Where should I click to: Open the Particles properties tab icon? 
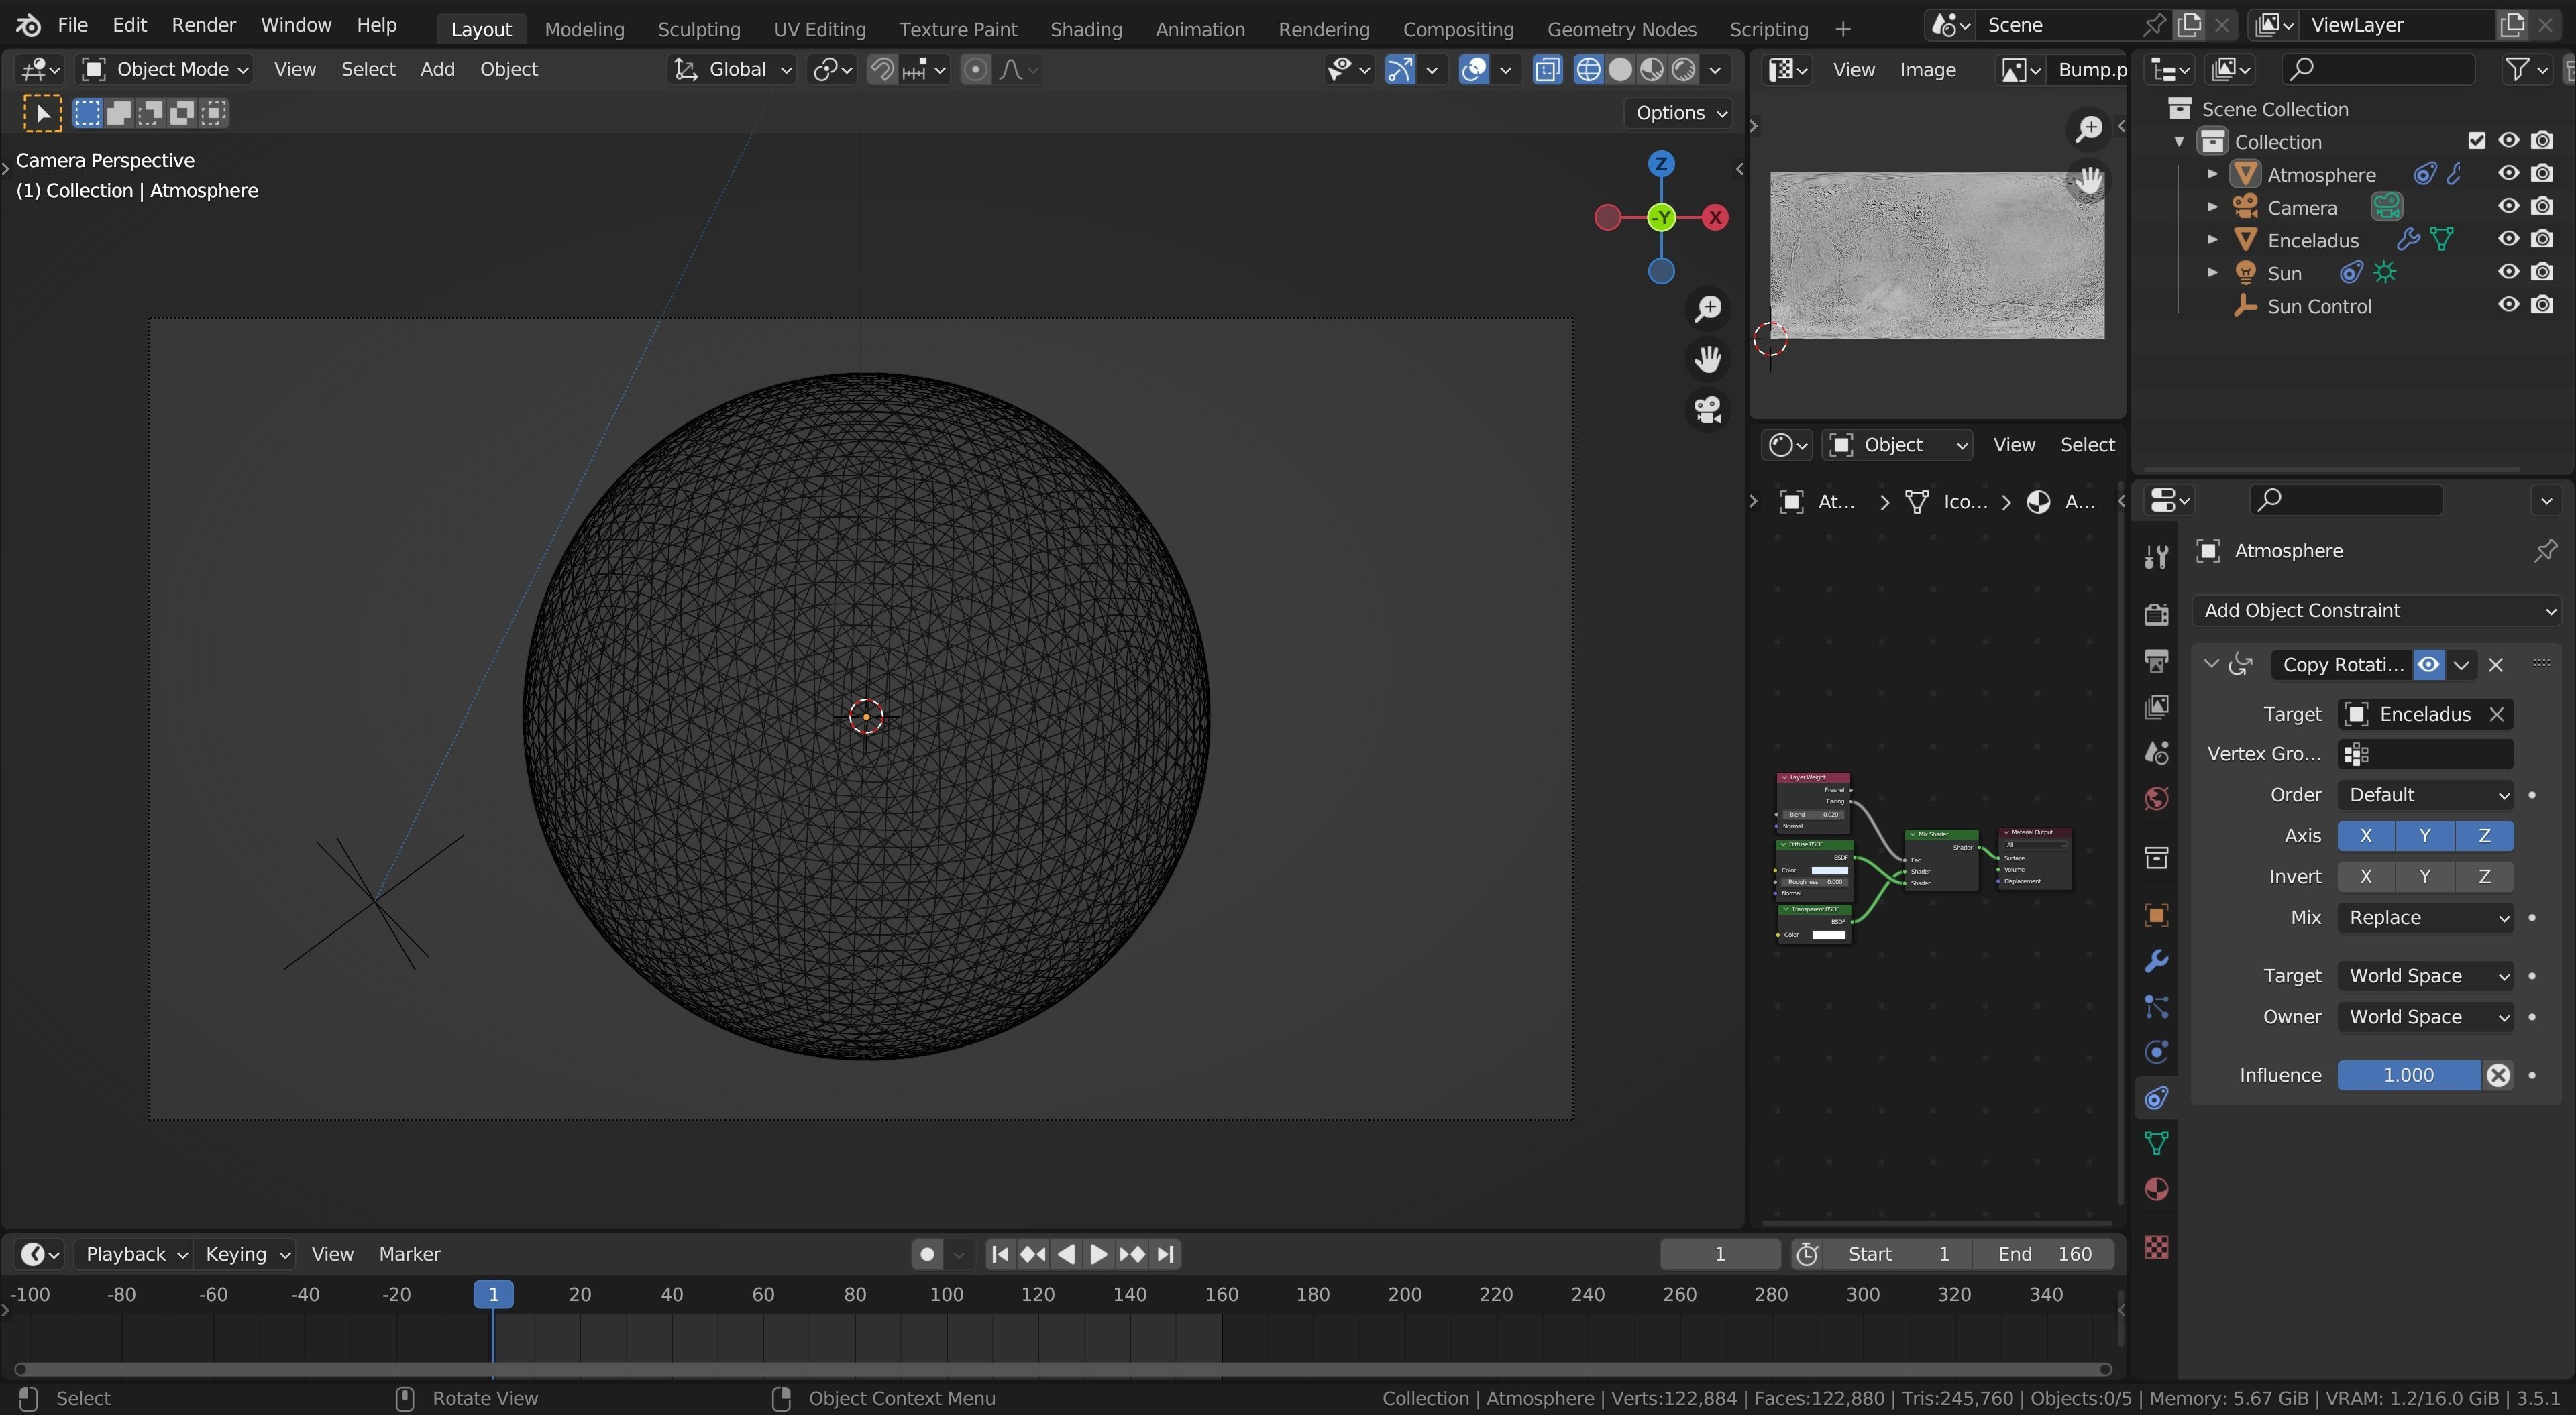click(x=2156, y=1006)
